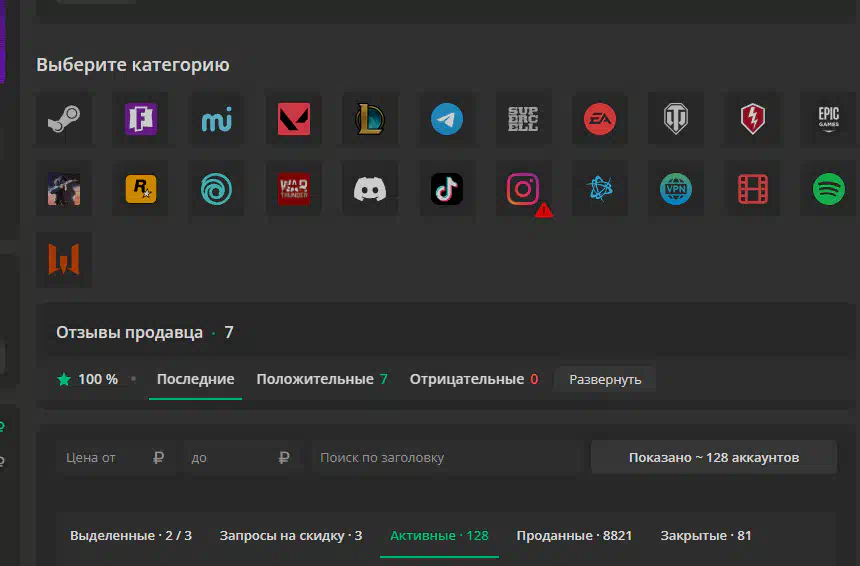
Task: Choose the Fortnite category icon
Action: [140, 119]
